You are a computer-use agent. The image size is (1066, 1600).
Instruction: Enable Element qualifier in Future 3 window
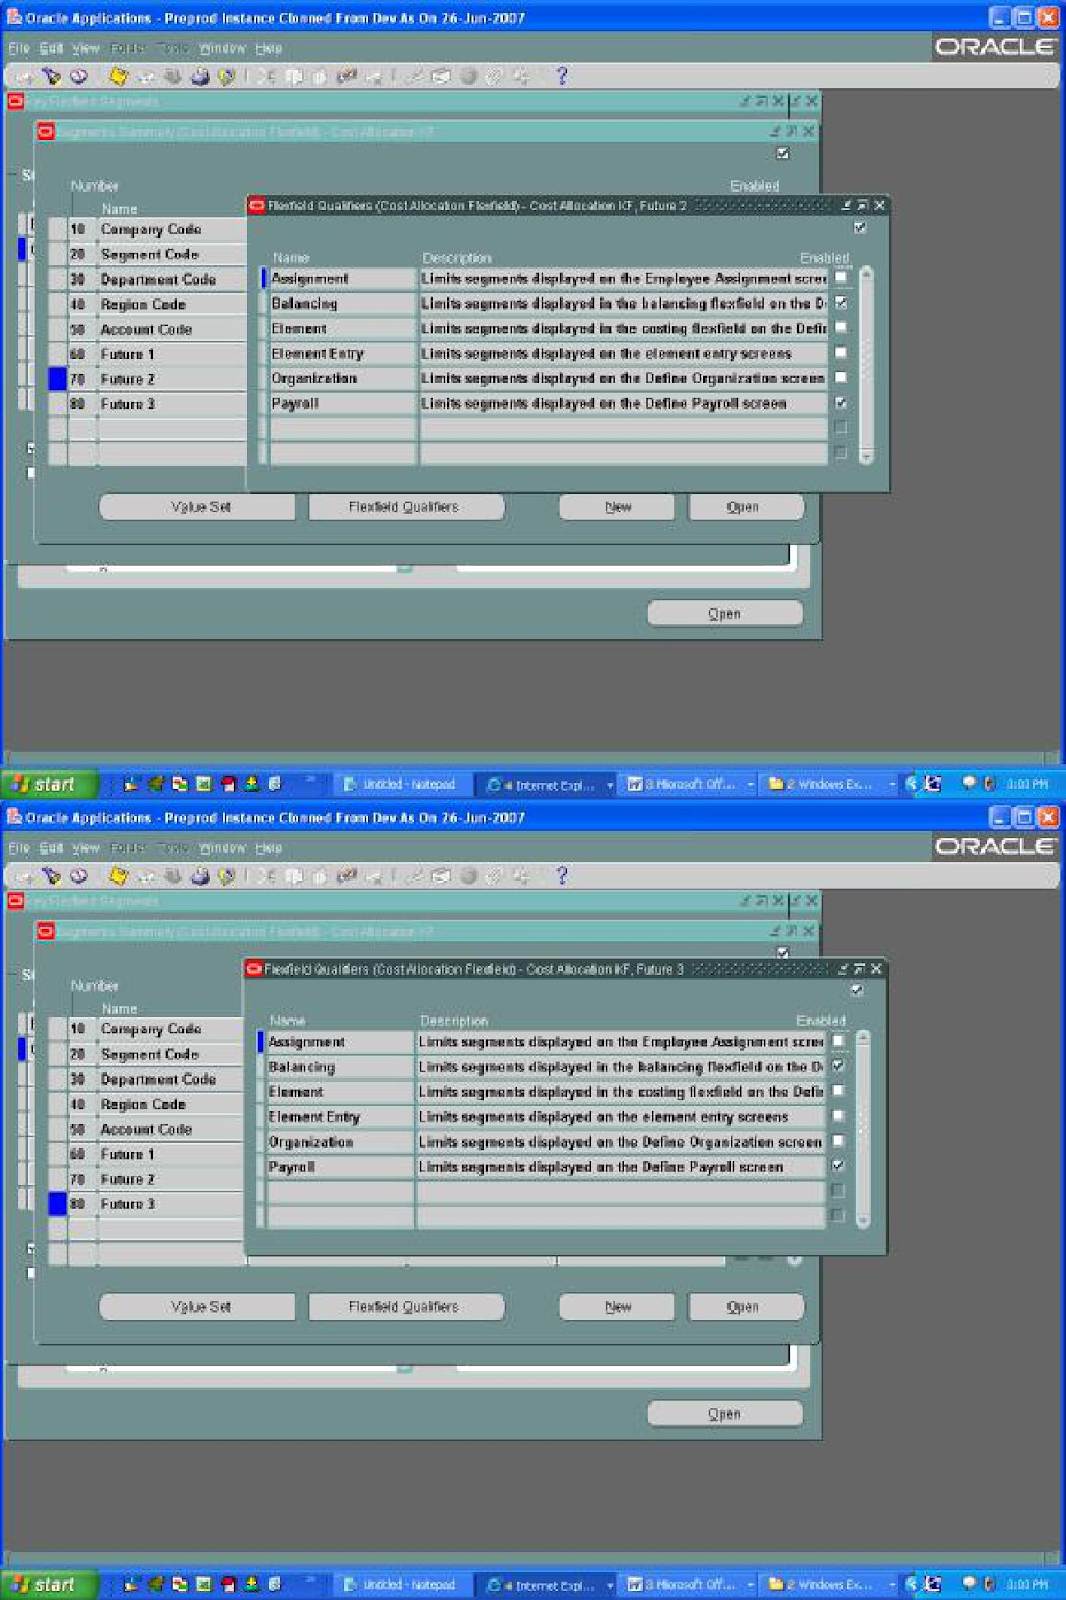tap(838, 1091)
